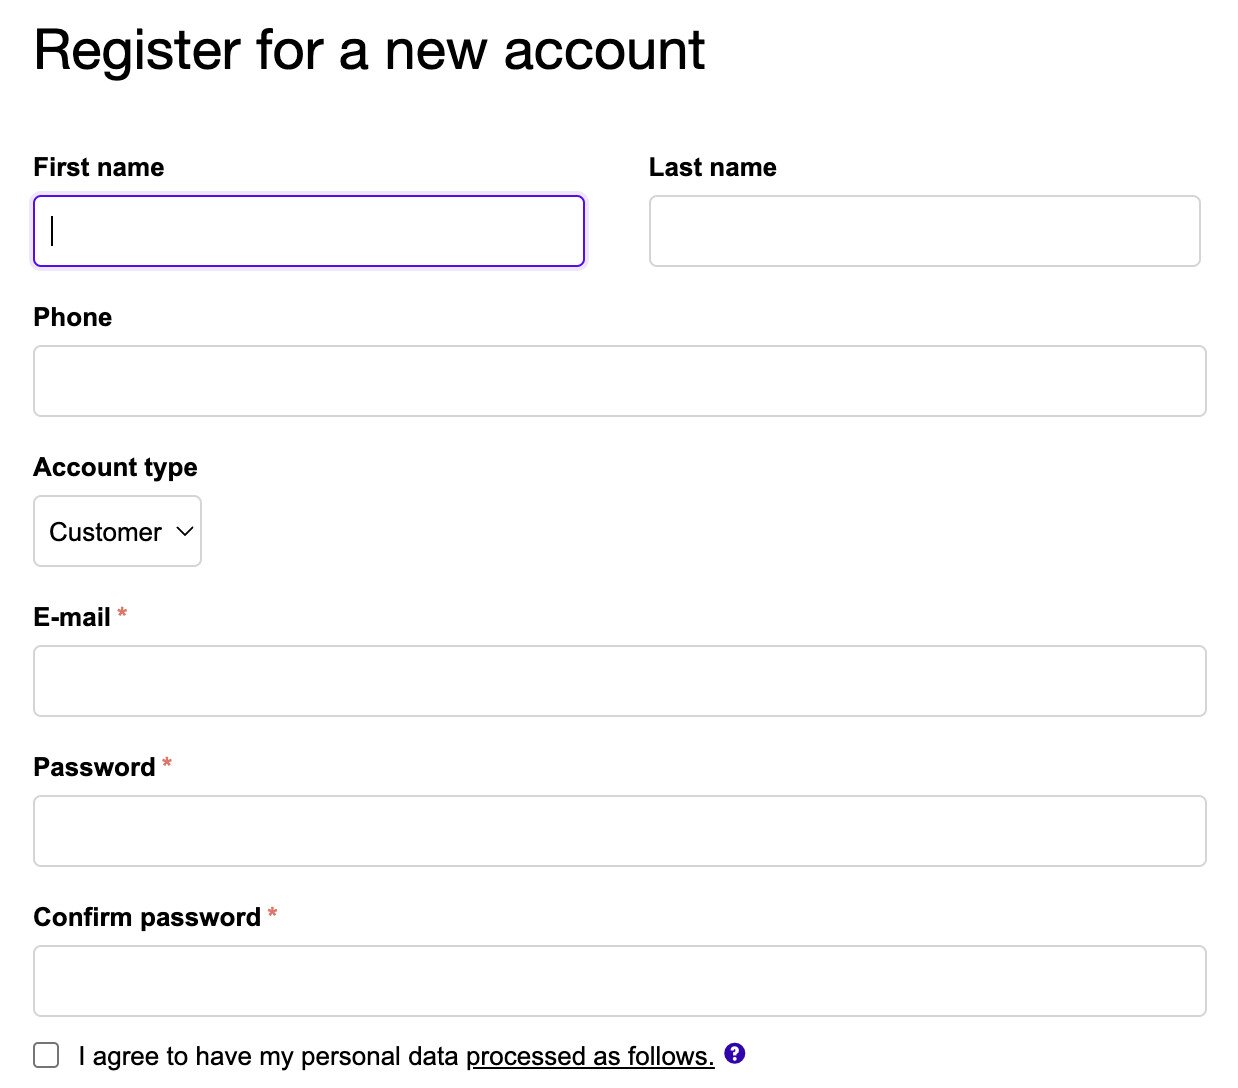Image resolution: width=1238 pixels, height=1088 pixels.
Task: Click the 'Password' field label
Action: pyautogui.click(x=94, y=767)
